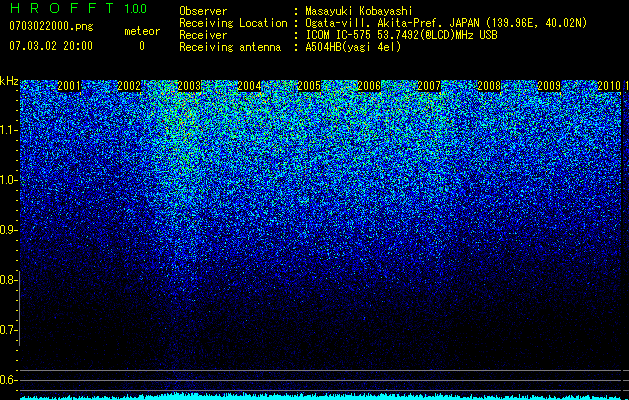Click the 2005 time marker
The image size is (629, 400).
coord(309,86)
